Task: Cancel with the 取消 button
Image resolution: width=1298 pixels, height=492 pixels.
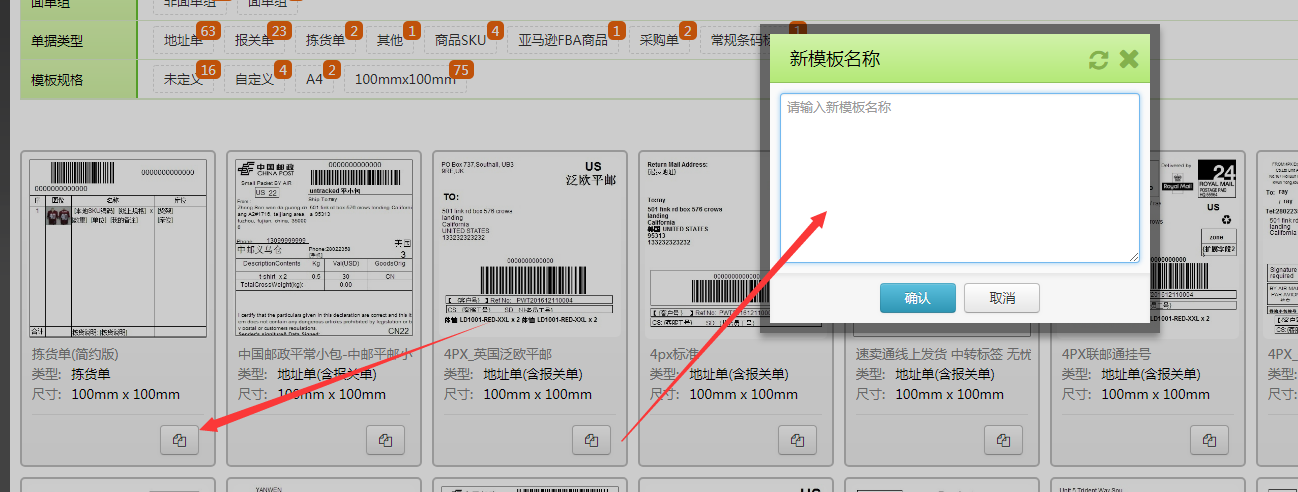Action: coord(1002,298)
